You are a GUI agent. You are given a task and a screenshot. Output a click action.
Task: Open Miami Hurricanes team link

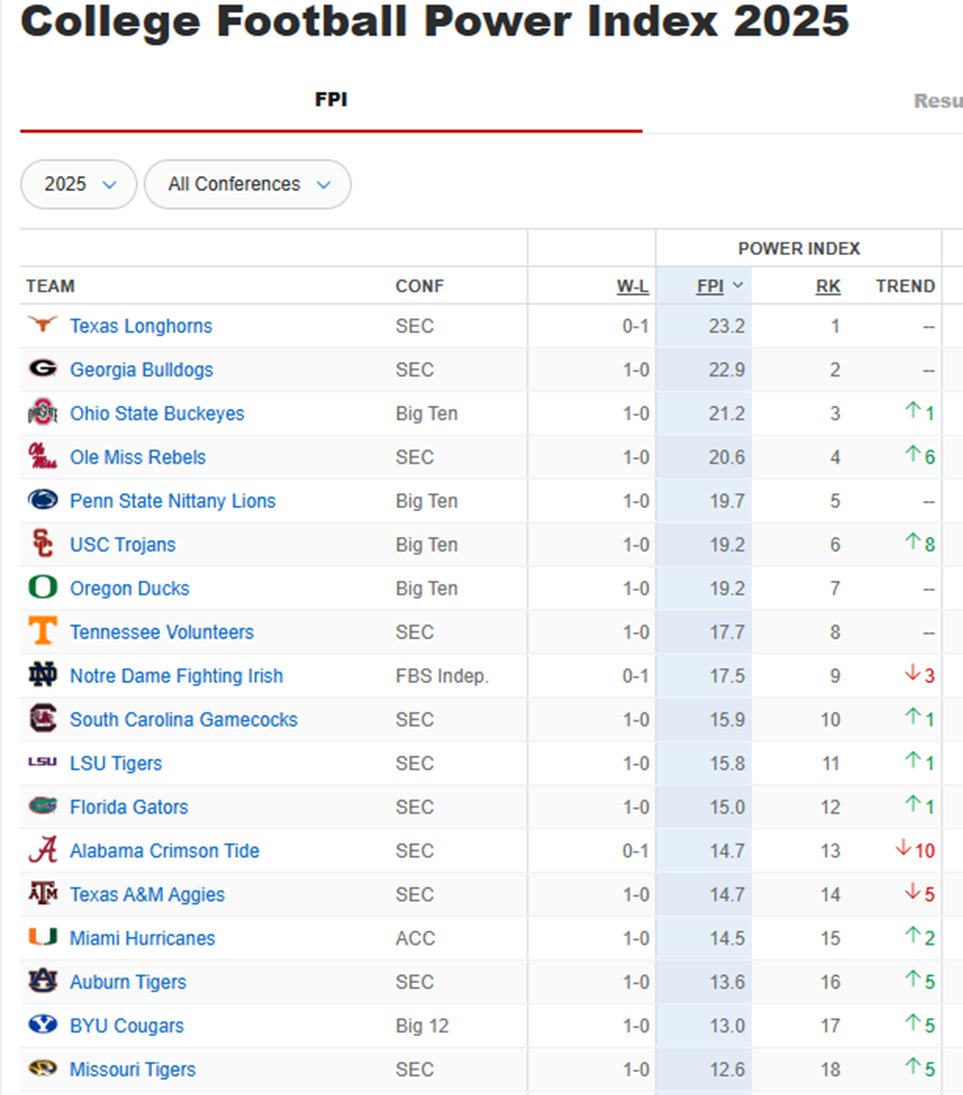click(142, 939)
